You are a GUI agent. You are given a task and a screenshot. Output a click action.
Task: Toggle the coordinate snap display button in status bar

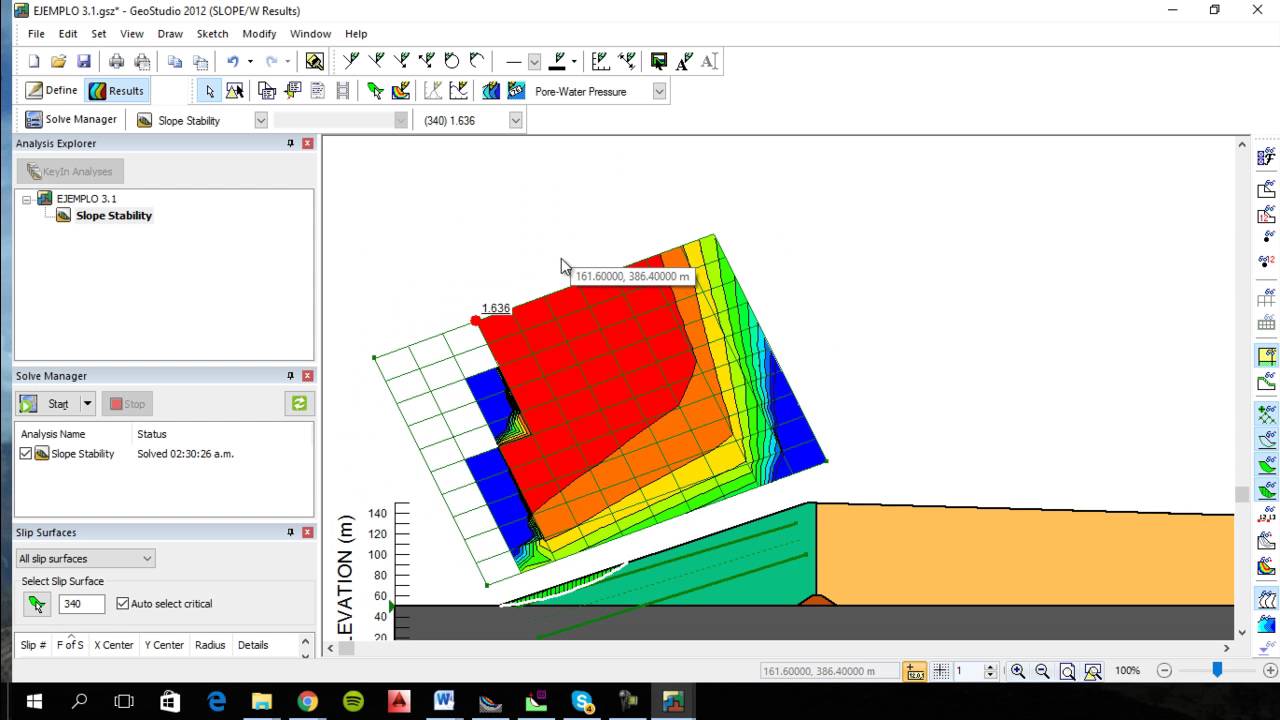coord(915,671)
